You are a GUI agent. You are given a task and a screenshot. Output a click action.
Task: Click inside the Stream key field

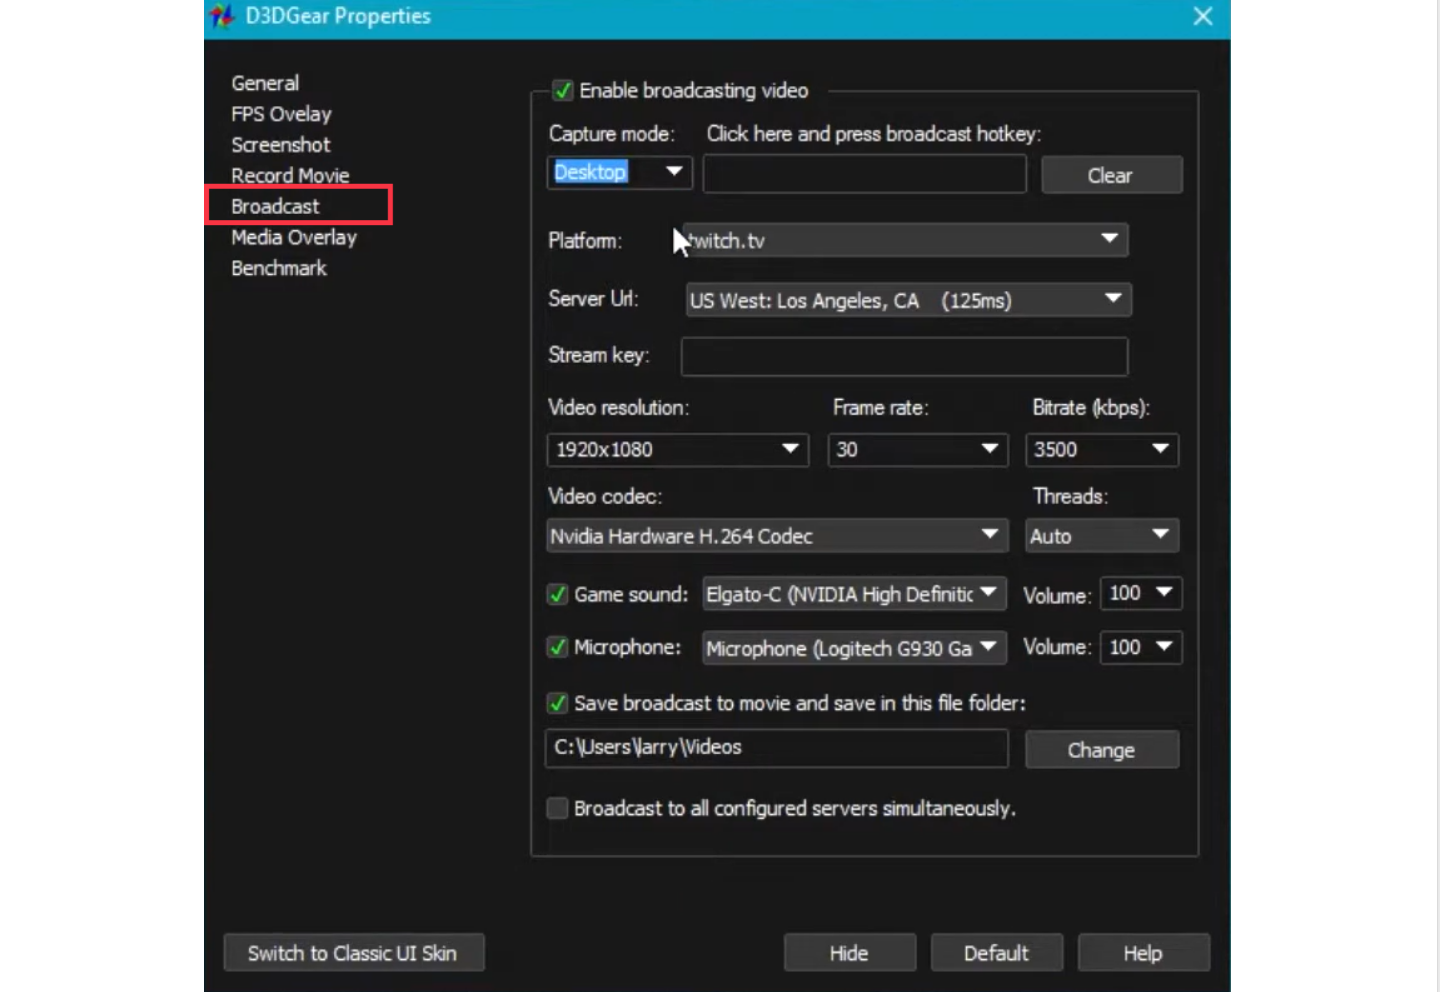tap(903, 356)
